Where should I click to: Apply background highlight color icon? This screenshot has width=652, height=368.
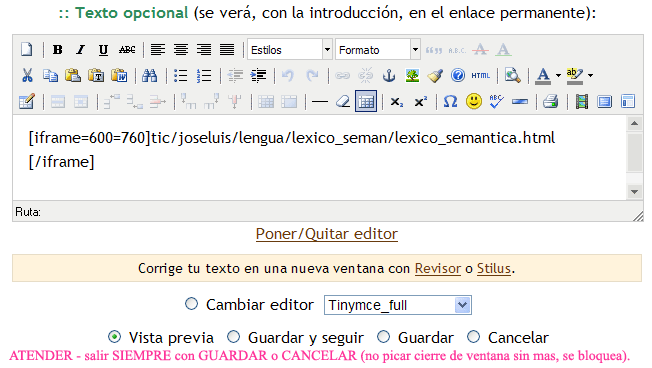[575, 76]
